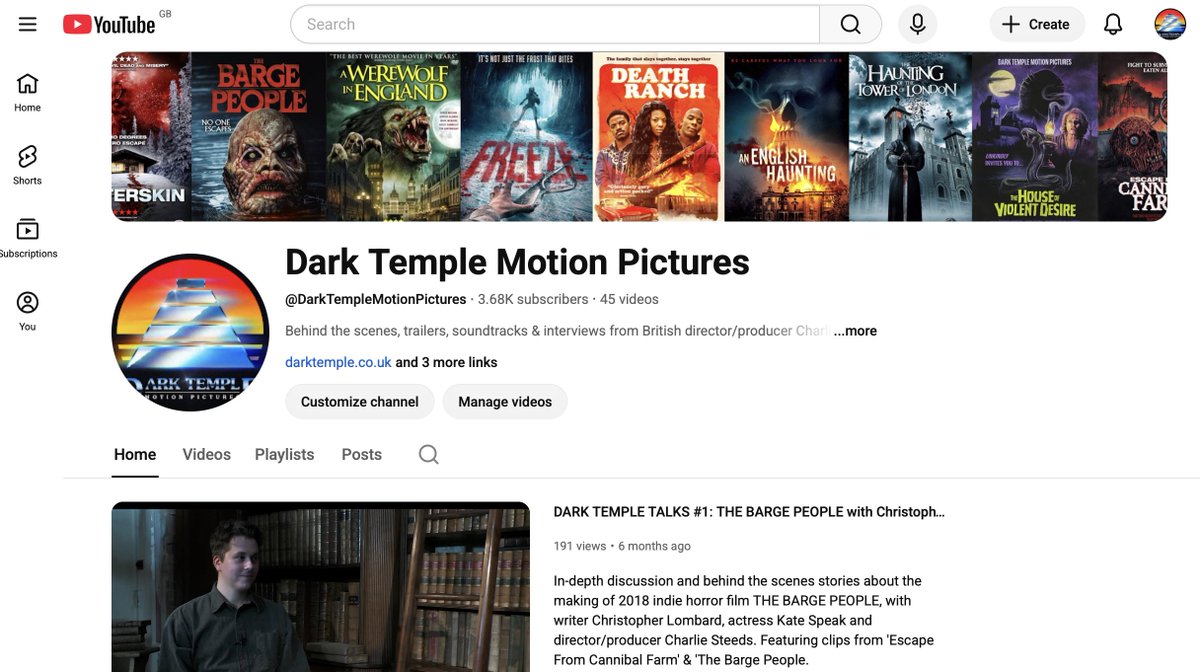Open notifications bell
Screen dimensions: 1200x672
[x=1113, y=24]
